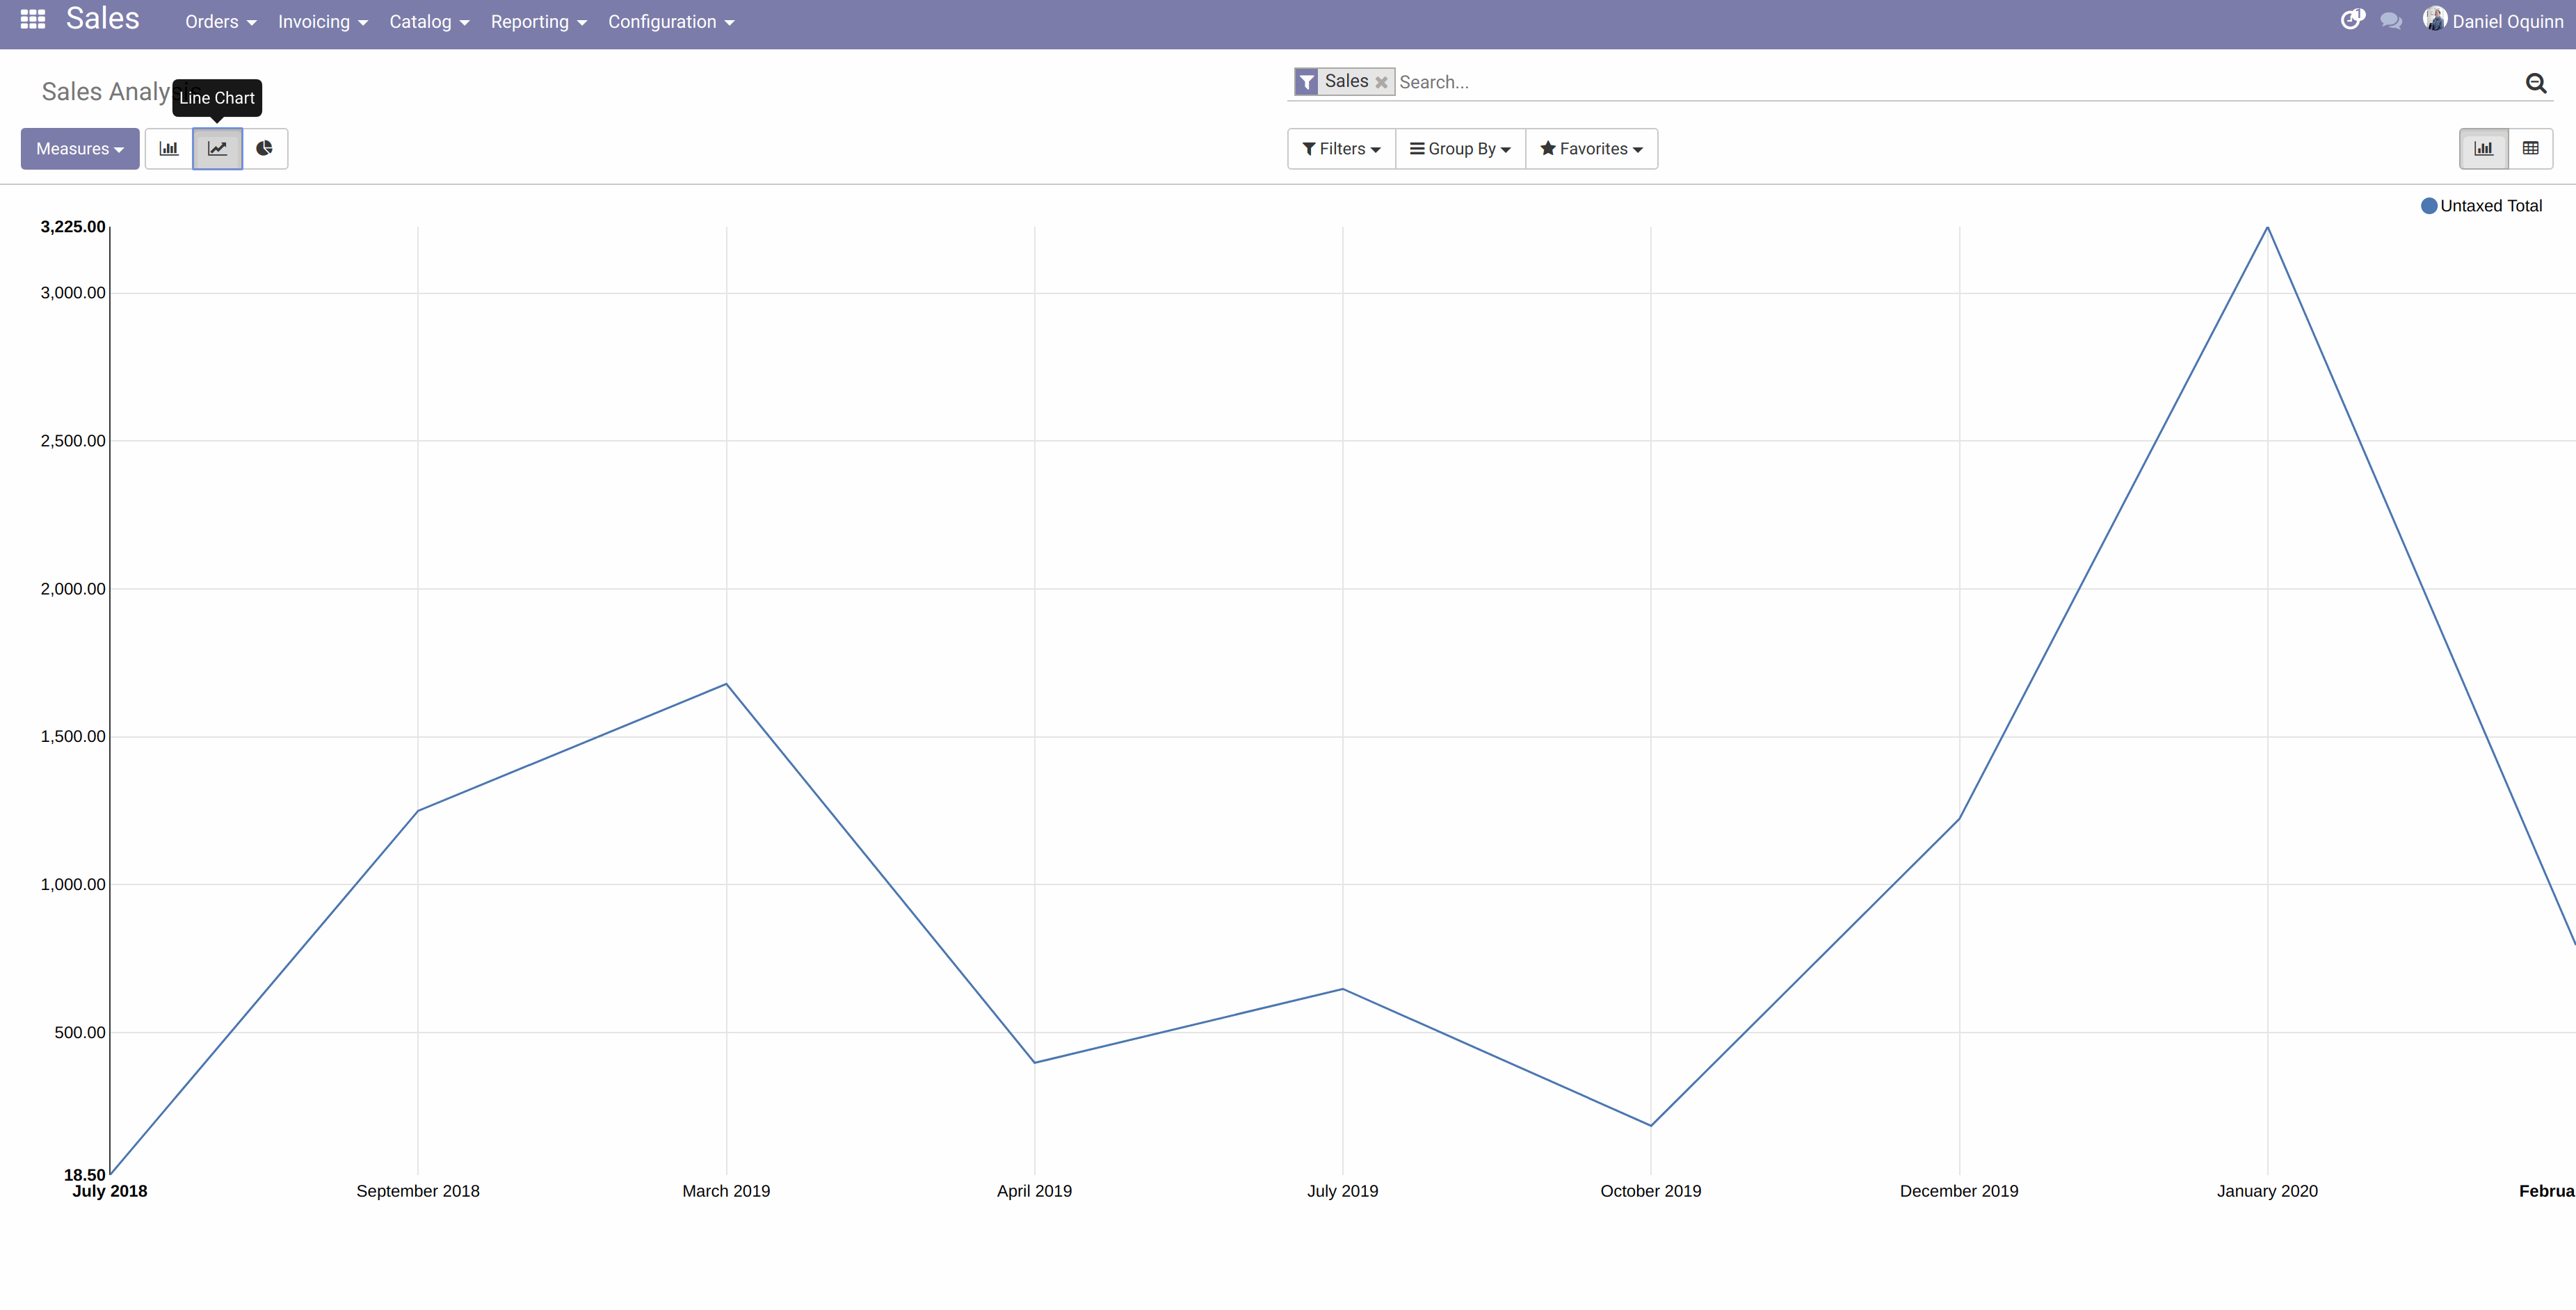Expand the Measures dropdown
This screenshot has height=1310, width=2576.
[80, 149]
